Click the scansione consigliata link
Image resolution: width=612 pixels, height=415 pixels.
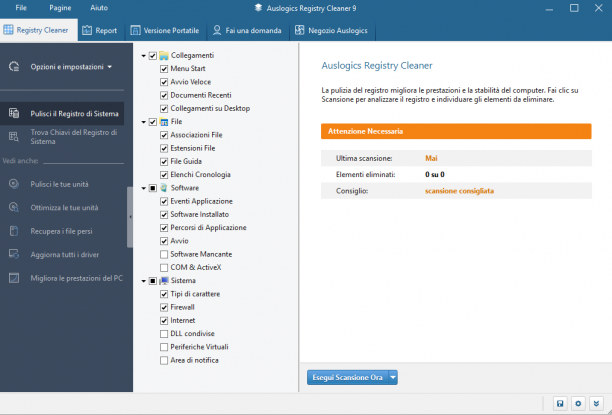click(459, 191)
